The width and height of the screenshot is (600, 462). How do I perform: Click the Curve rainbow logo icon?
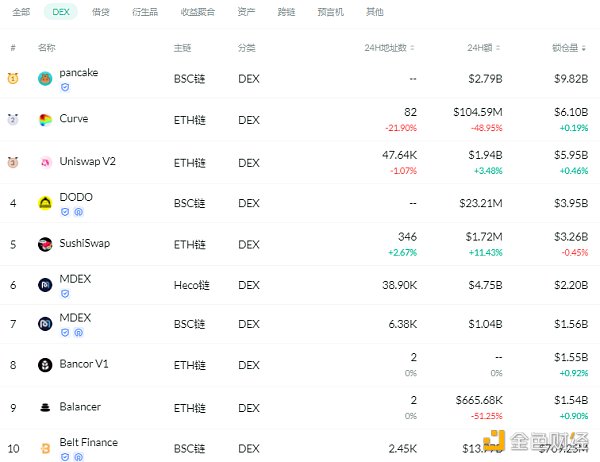[x=45, y=120]
